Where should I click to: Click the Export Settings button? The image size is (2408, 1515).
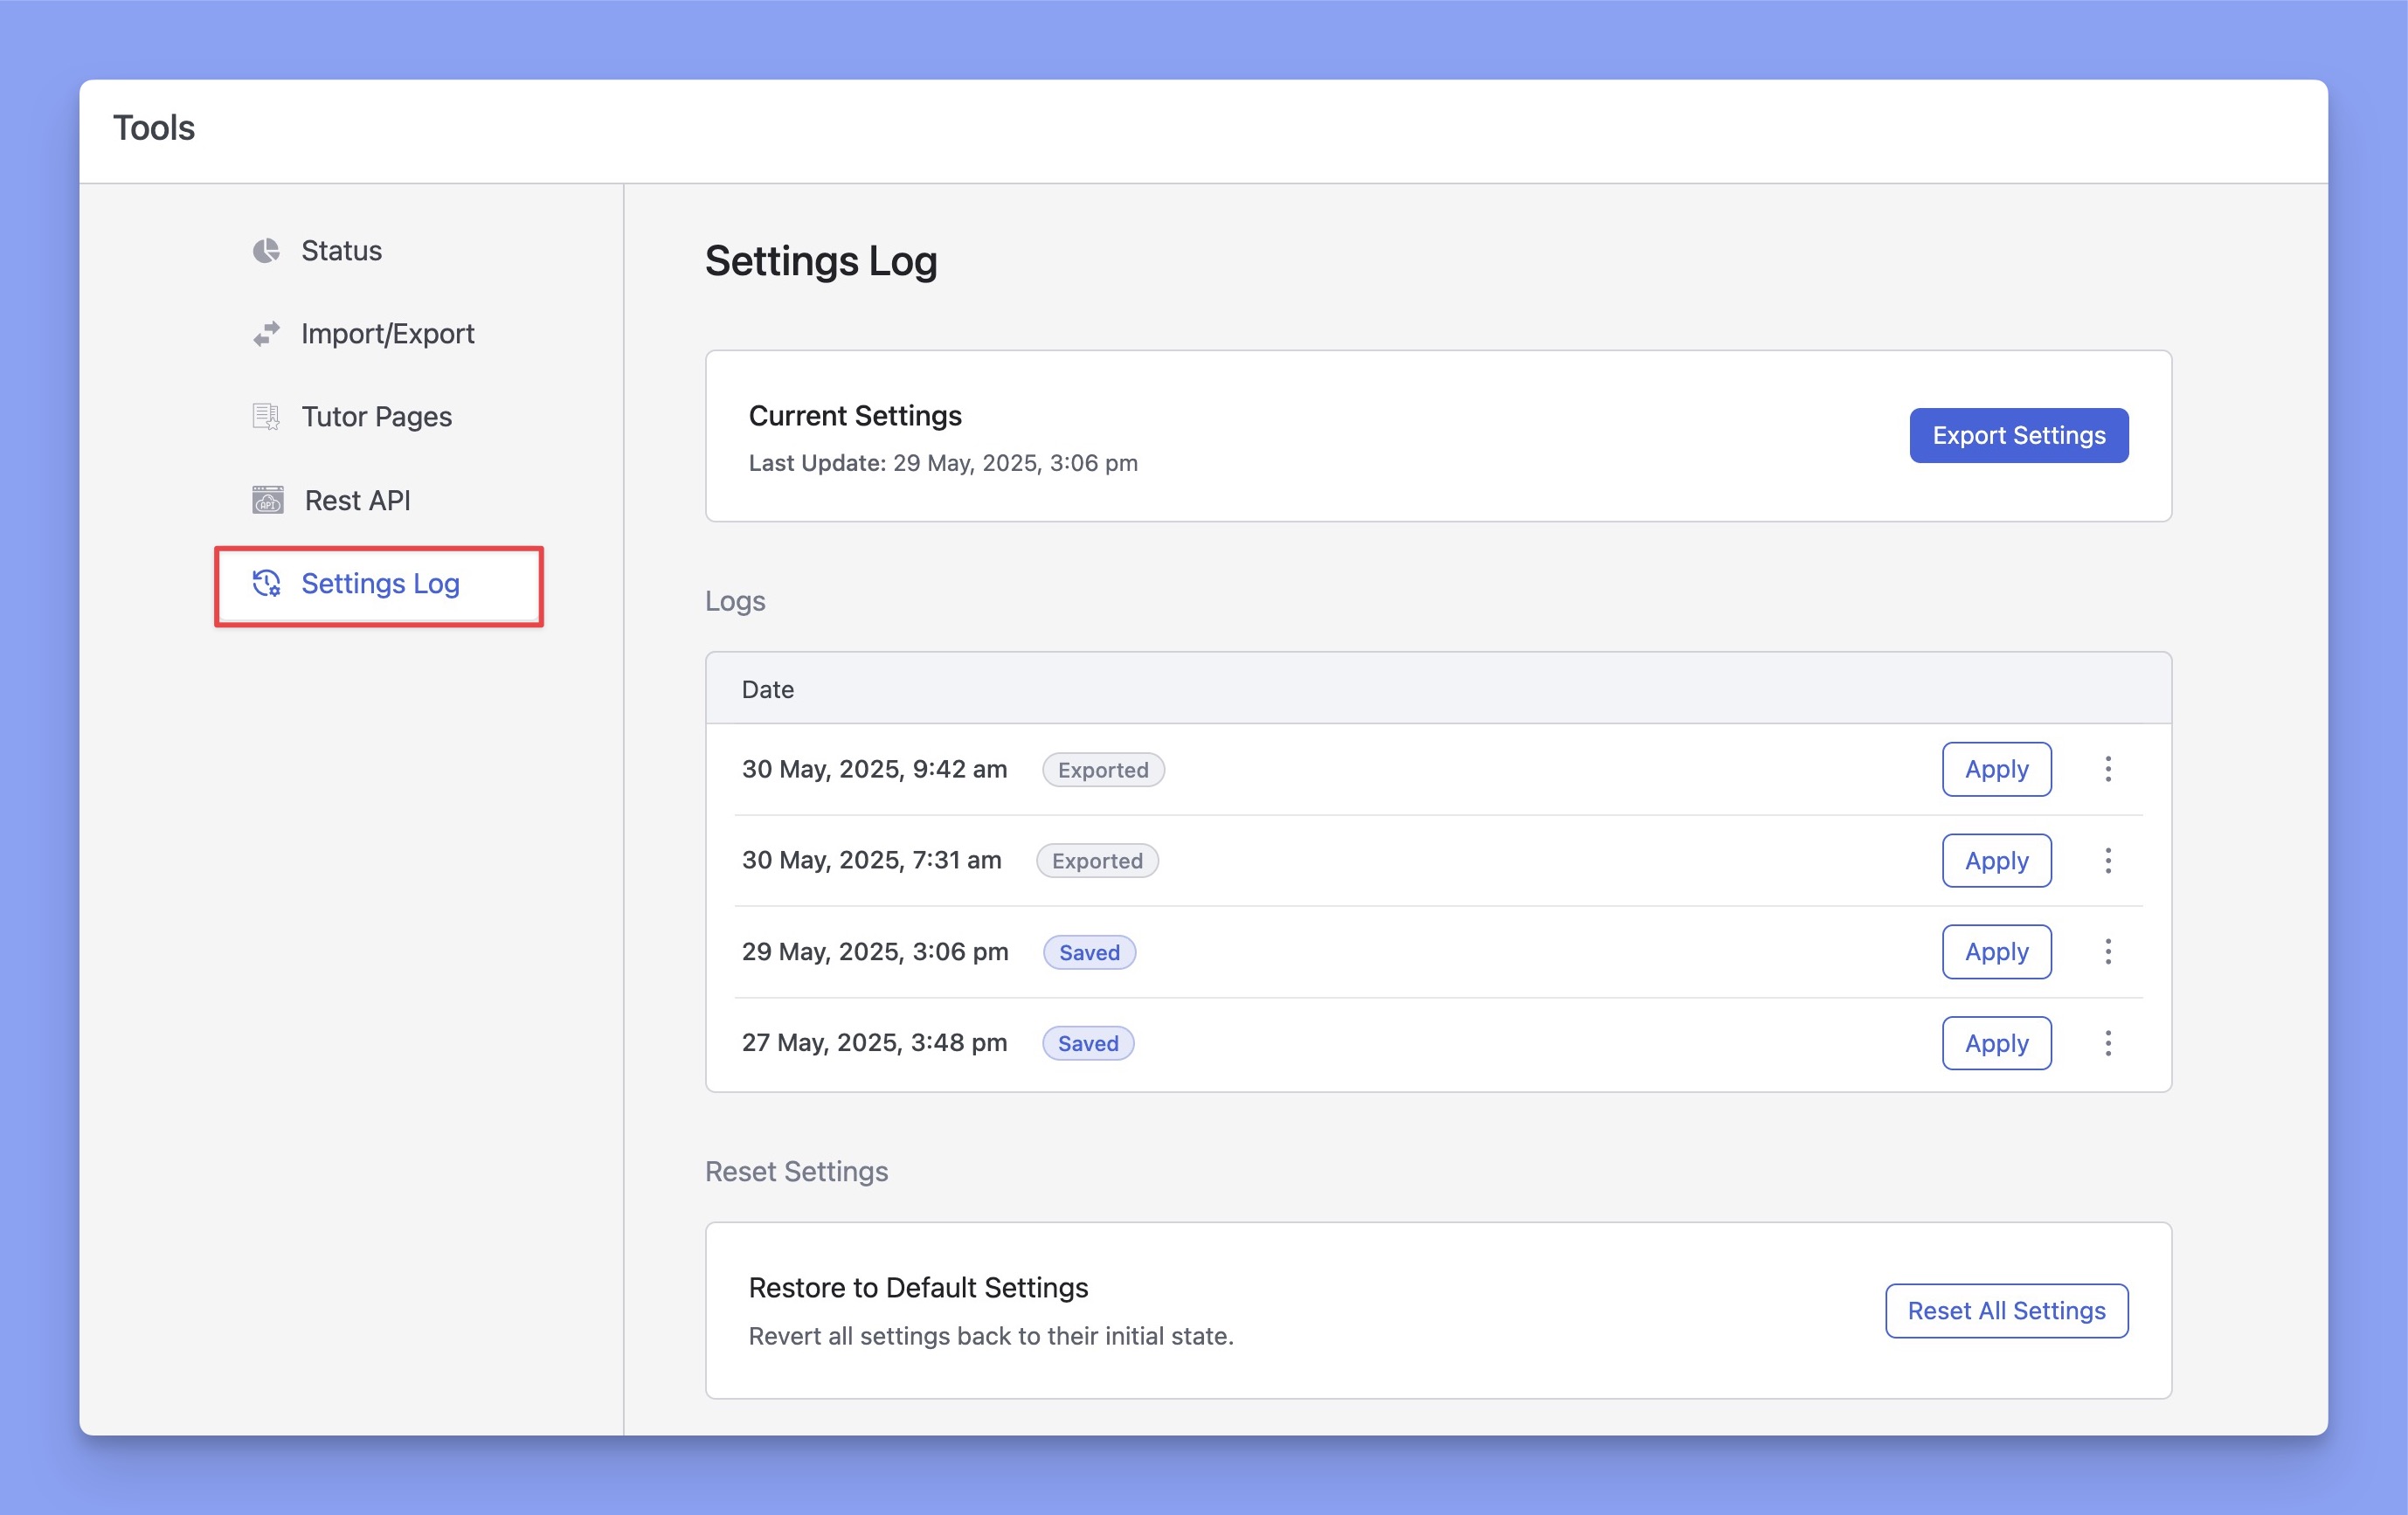pyautogui.click(x=2018, y=435)
